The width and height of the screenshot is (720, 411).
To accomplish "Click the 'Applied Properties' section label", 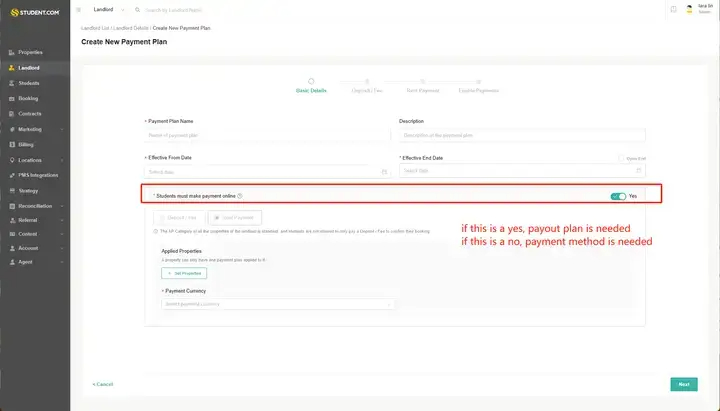I will (181, 251).
